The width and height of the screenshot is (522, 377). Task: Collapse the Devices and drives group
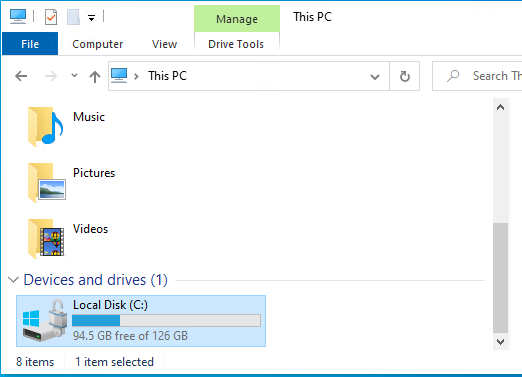pyautogui.click(x=13, y=280)
